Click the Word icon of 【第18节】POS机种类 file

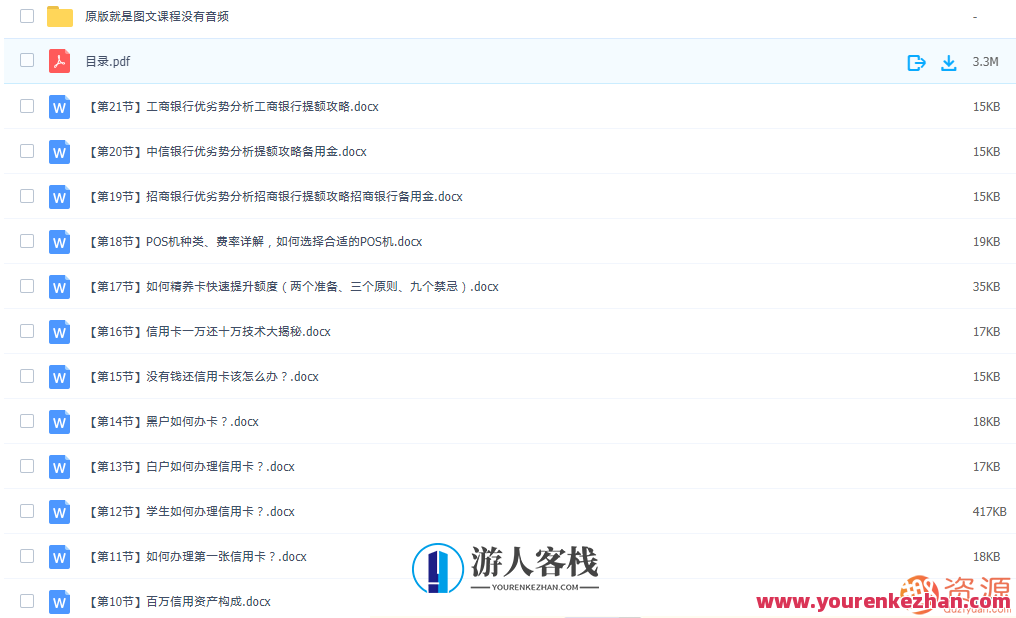click(x=59, y=241)
